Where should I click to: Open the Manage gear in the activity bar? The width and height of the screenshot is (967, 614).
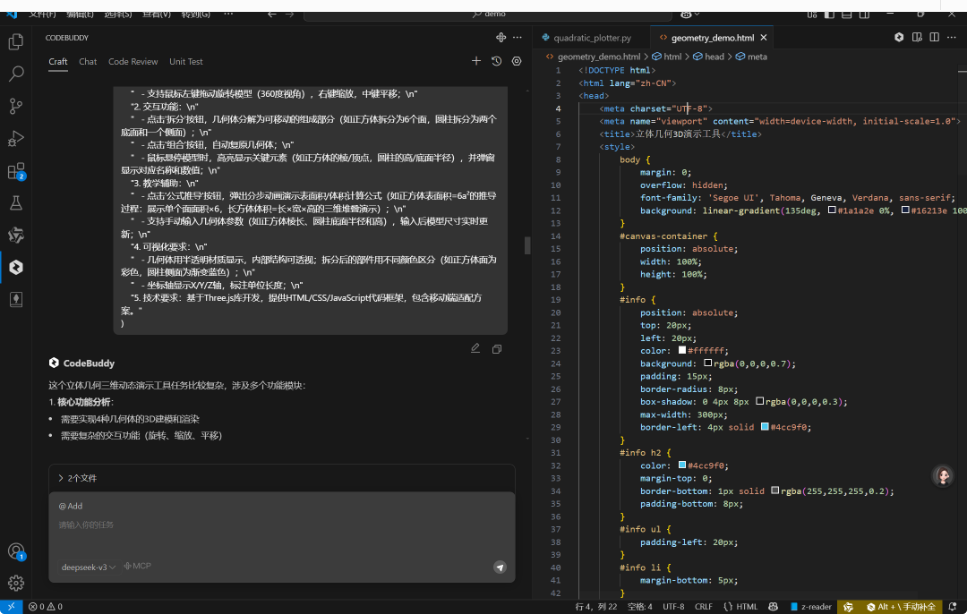(16, 583)
